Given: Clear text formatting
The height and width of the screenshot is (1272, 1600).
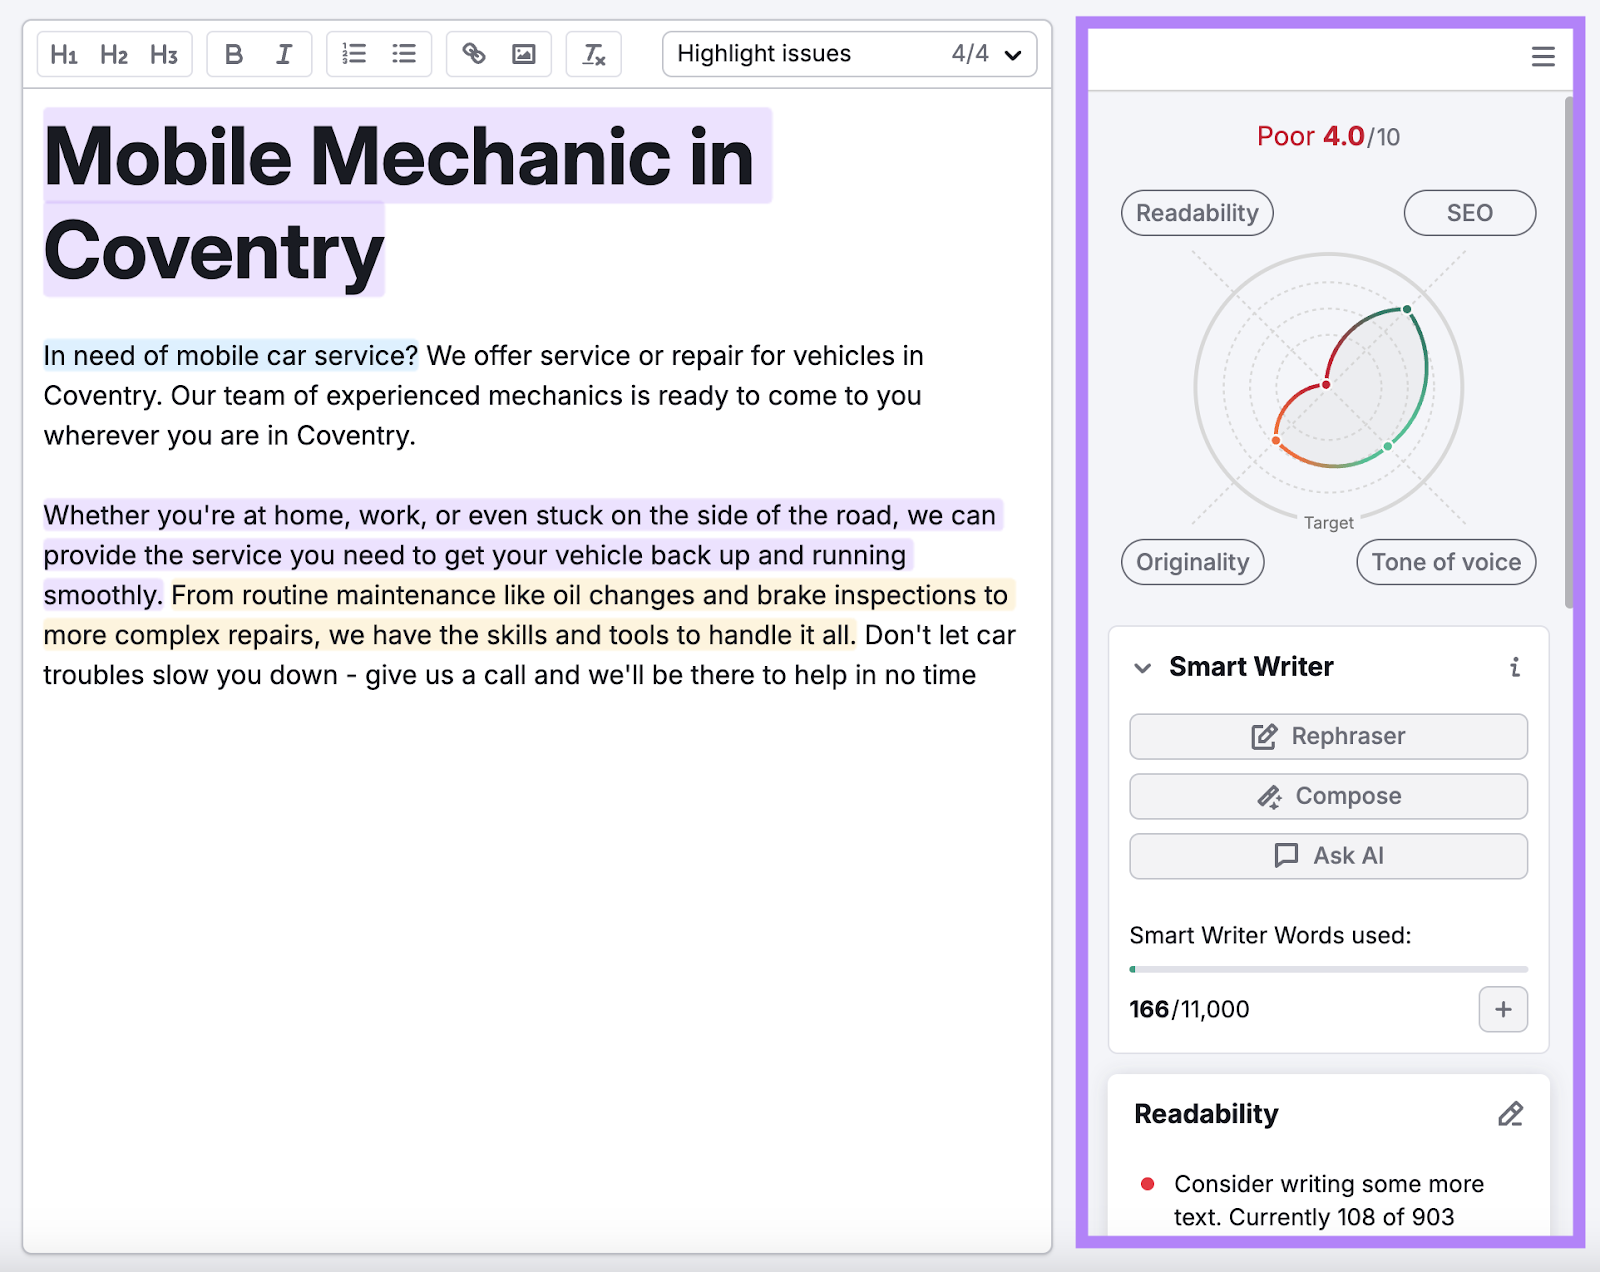Looking at the screenshot, I should [594, 54].
